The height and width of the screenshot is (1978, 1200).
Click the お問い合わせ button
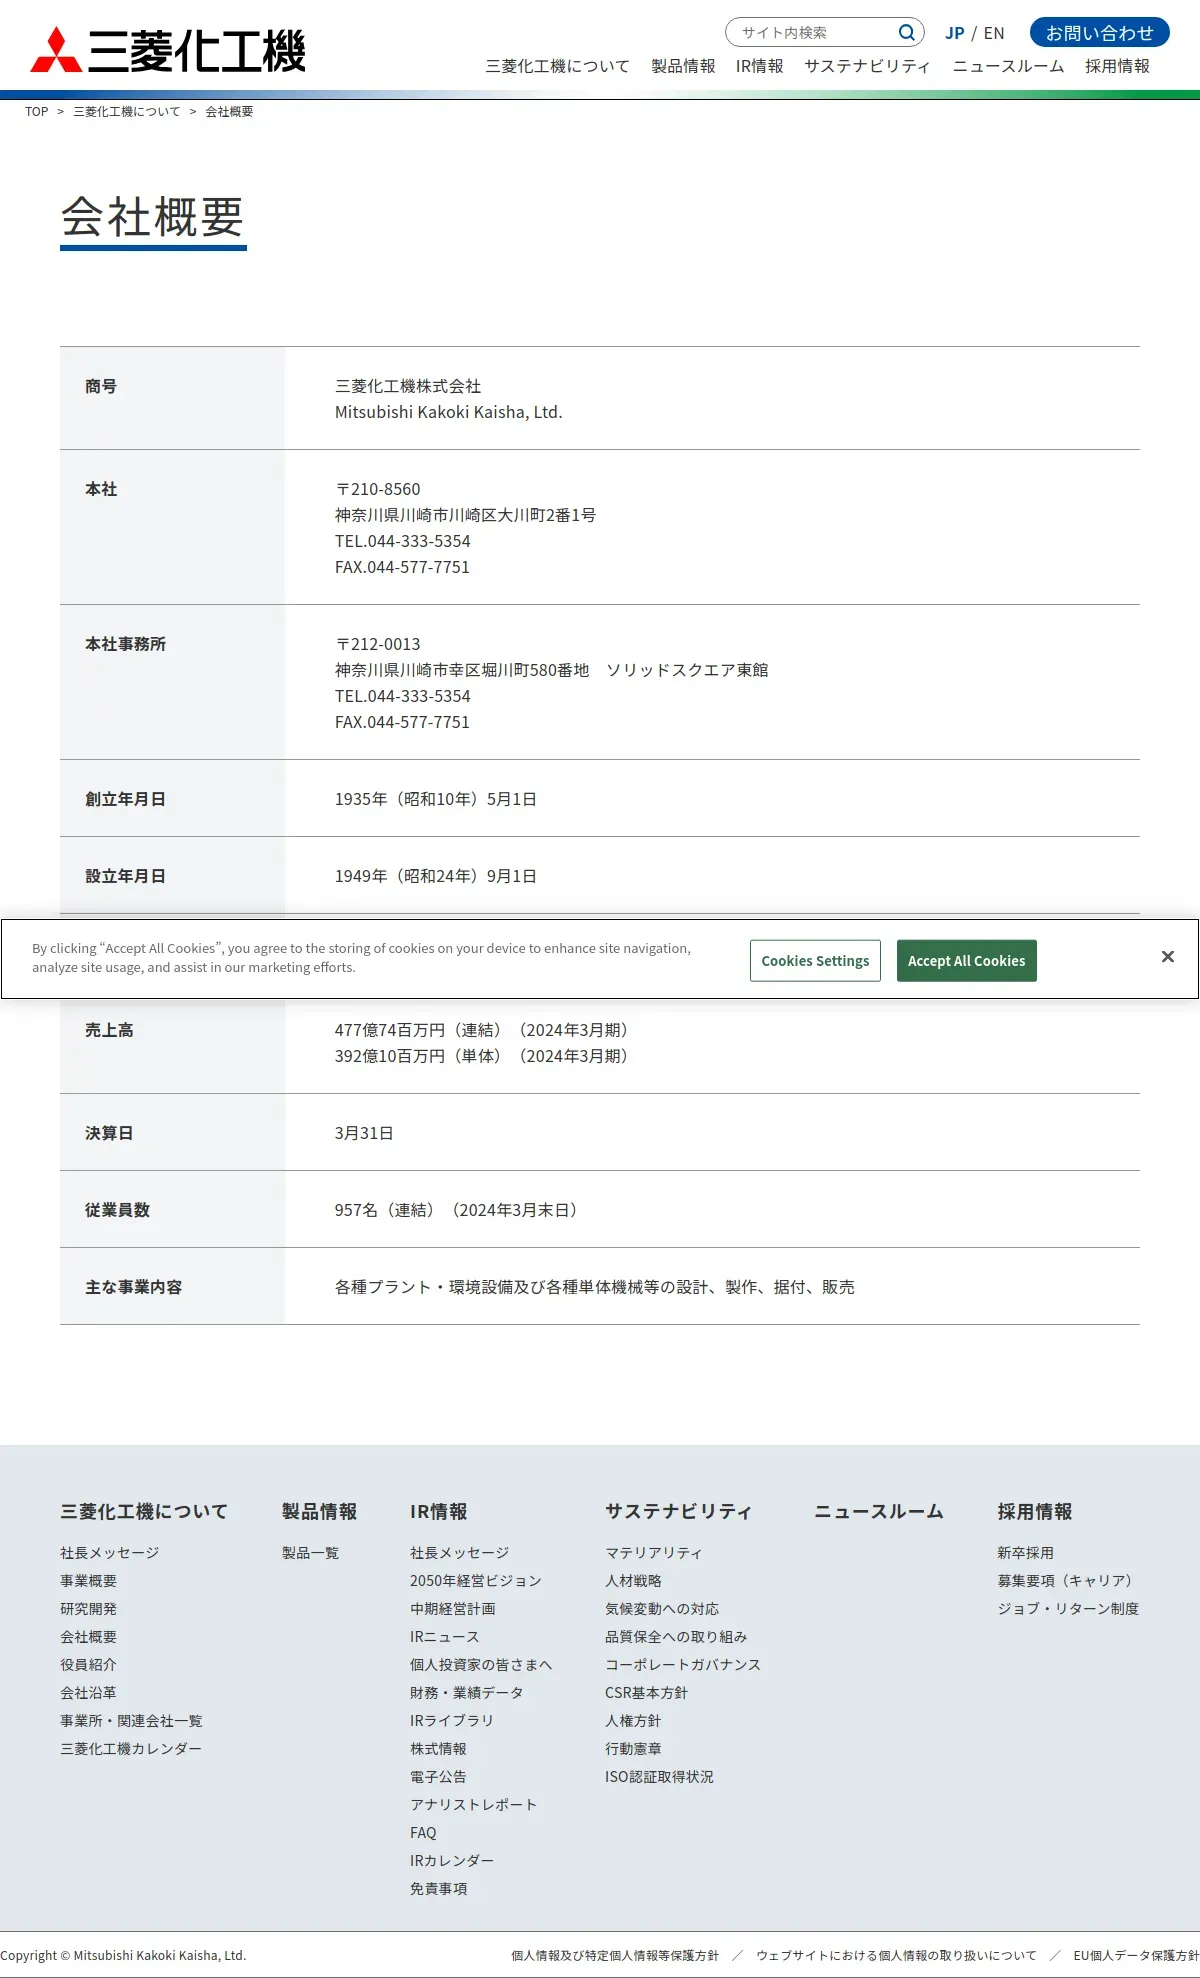[1099, 33]
